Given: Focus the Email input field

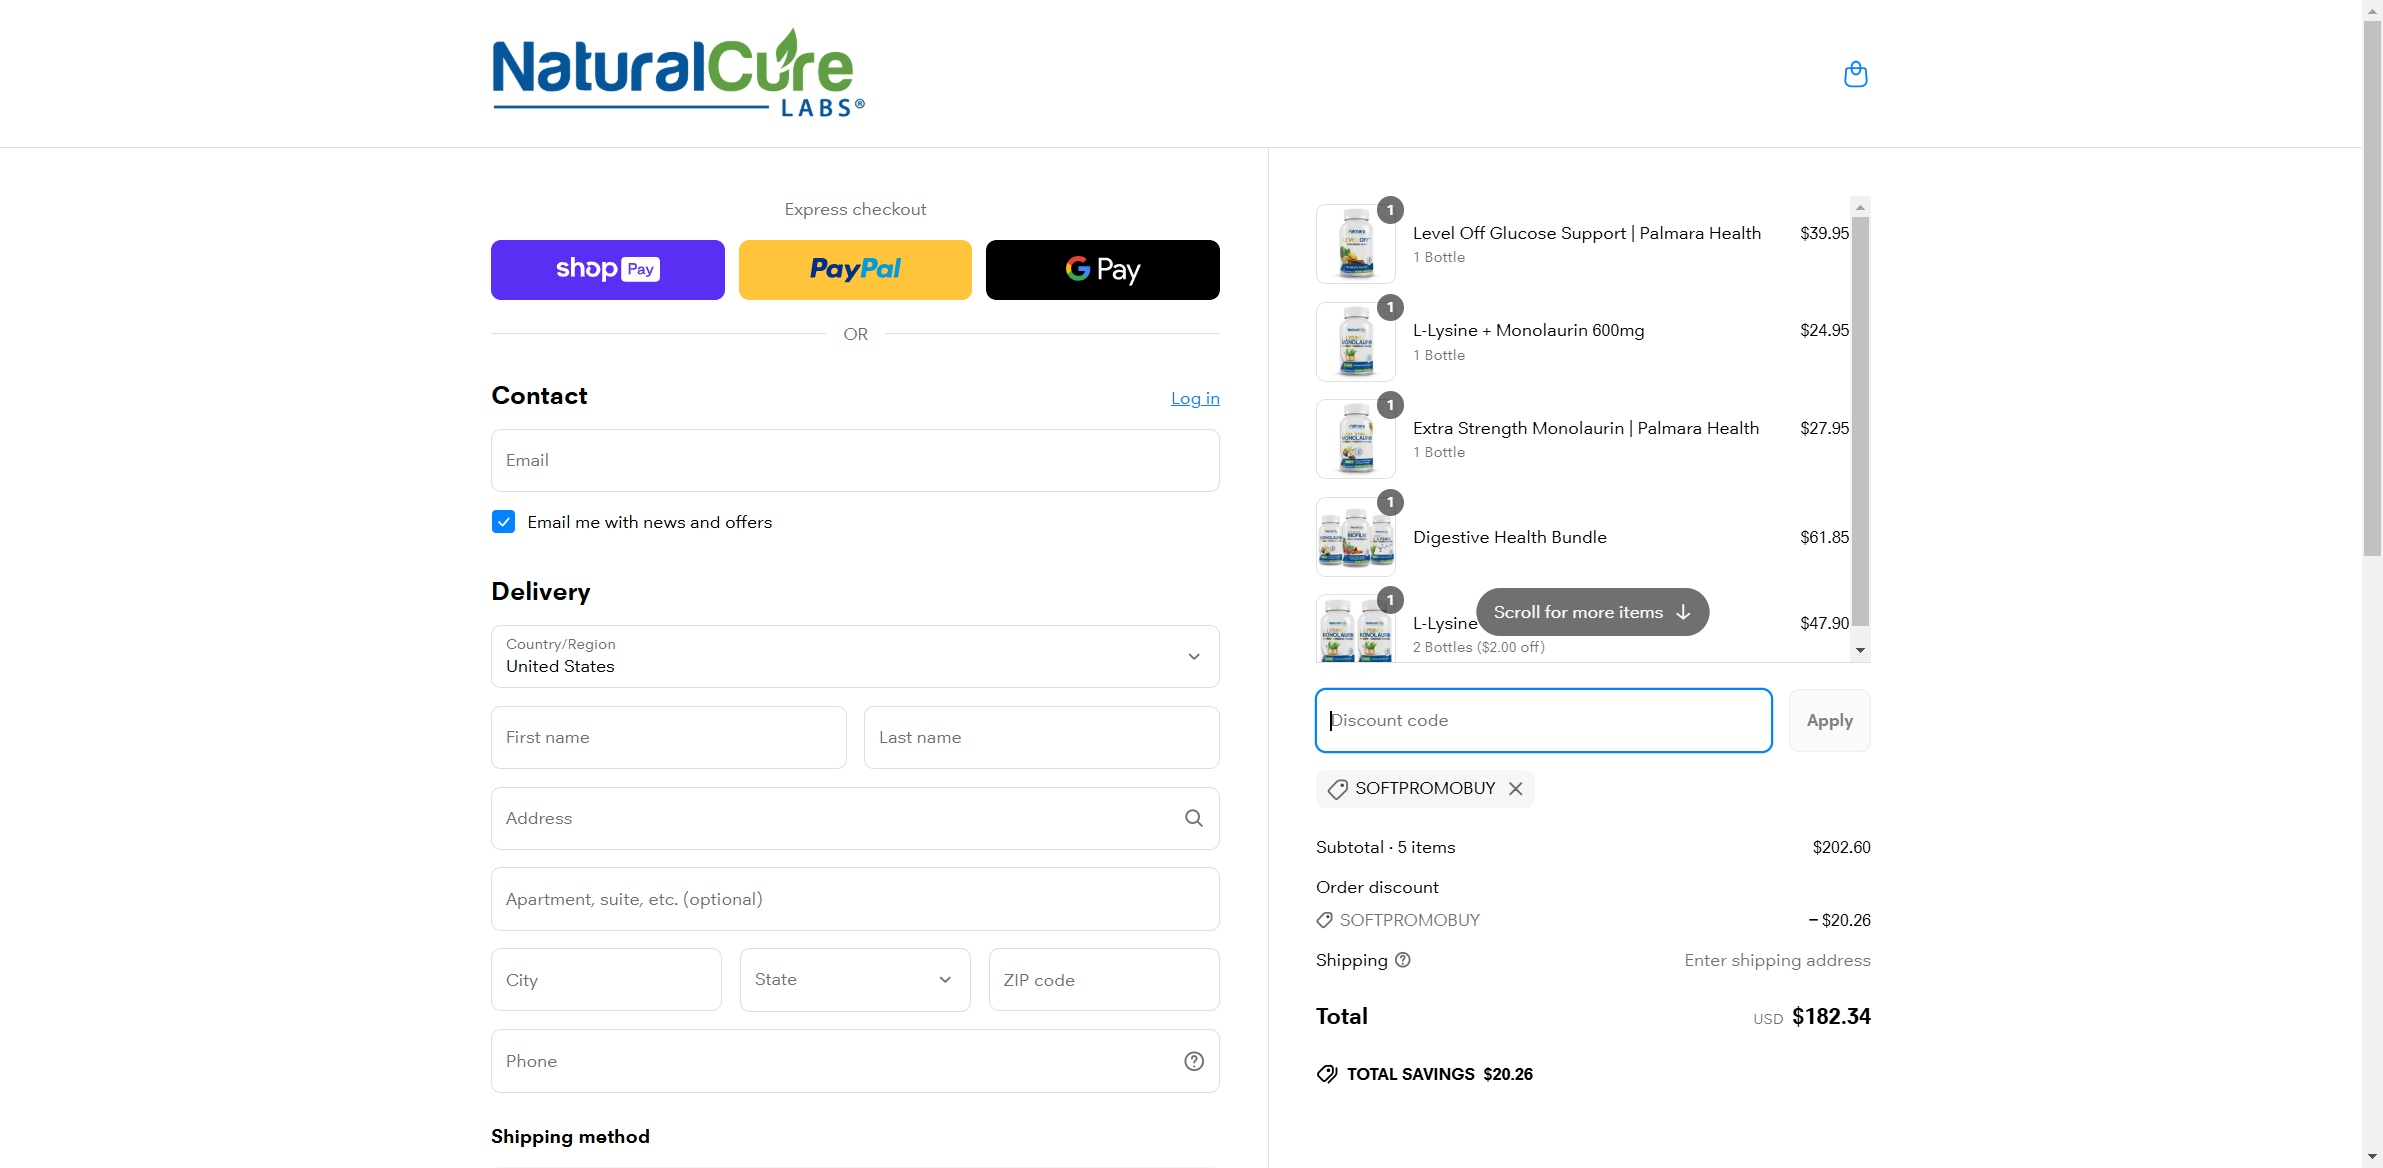Looking at the screenshot, I should pyautogui.click(x=855, y=460).
